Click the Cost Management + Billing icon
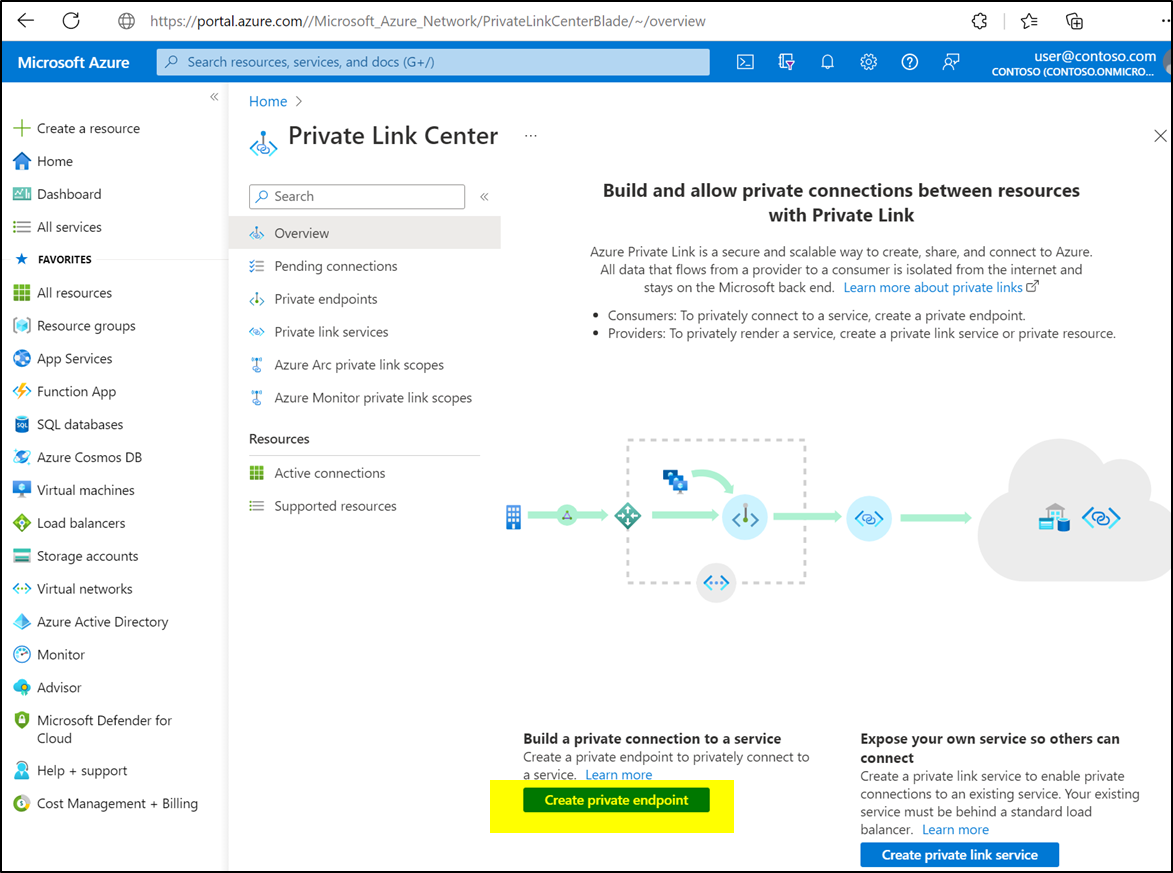The height and width of the screenshot is (873, 1173). click(x=22, y=803)
